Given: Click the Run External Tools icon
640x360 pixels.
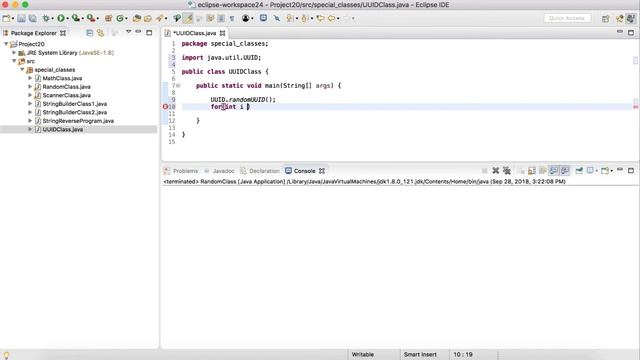Looking at the screenshot, I should pos(91,18).
